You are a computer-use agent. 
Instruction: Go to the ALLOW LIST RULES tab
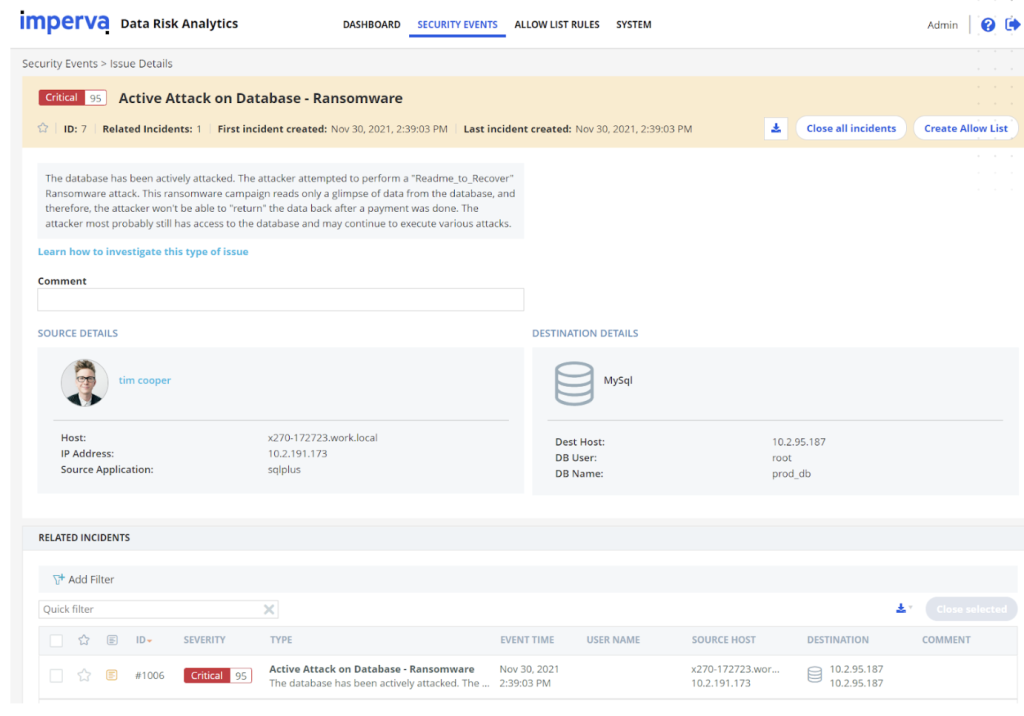pos(556,25)
